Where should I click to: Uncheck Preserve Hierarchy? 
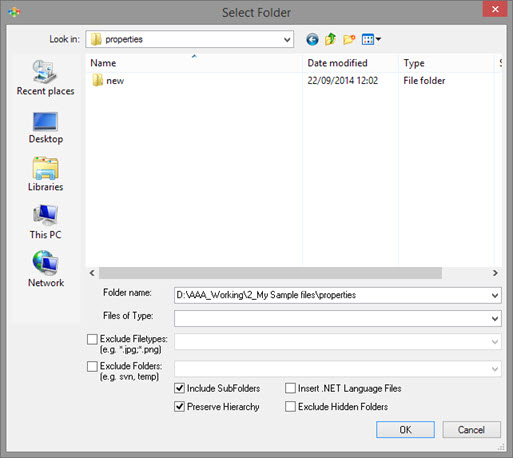pyautogui.click(x=179, y=406)
